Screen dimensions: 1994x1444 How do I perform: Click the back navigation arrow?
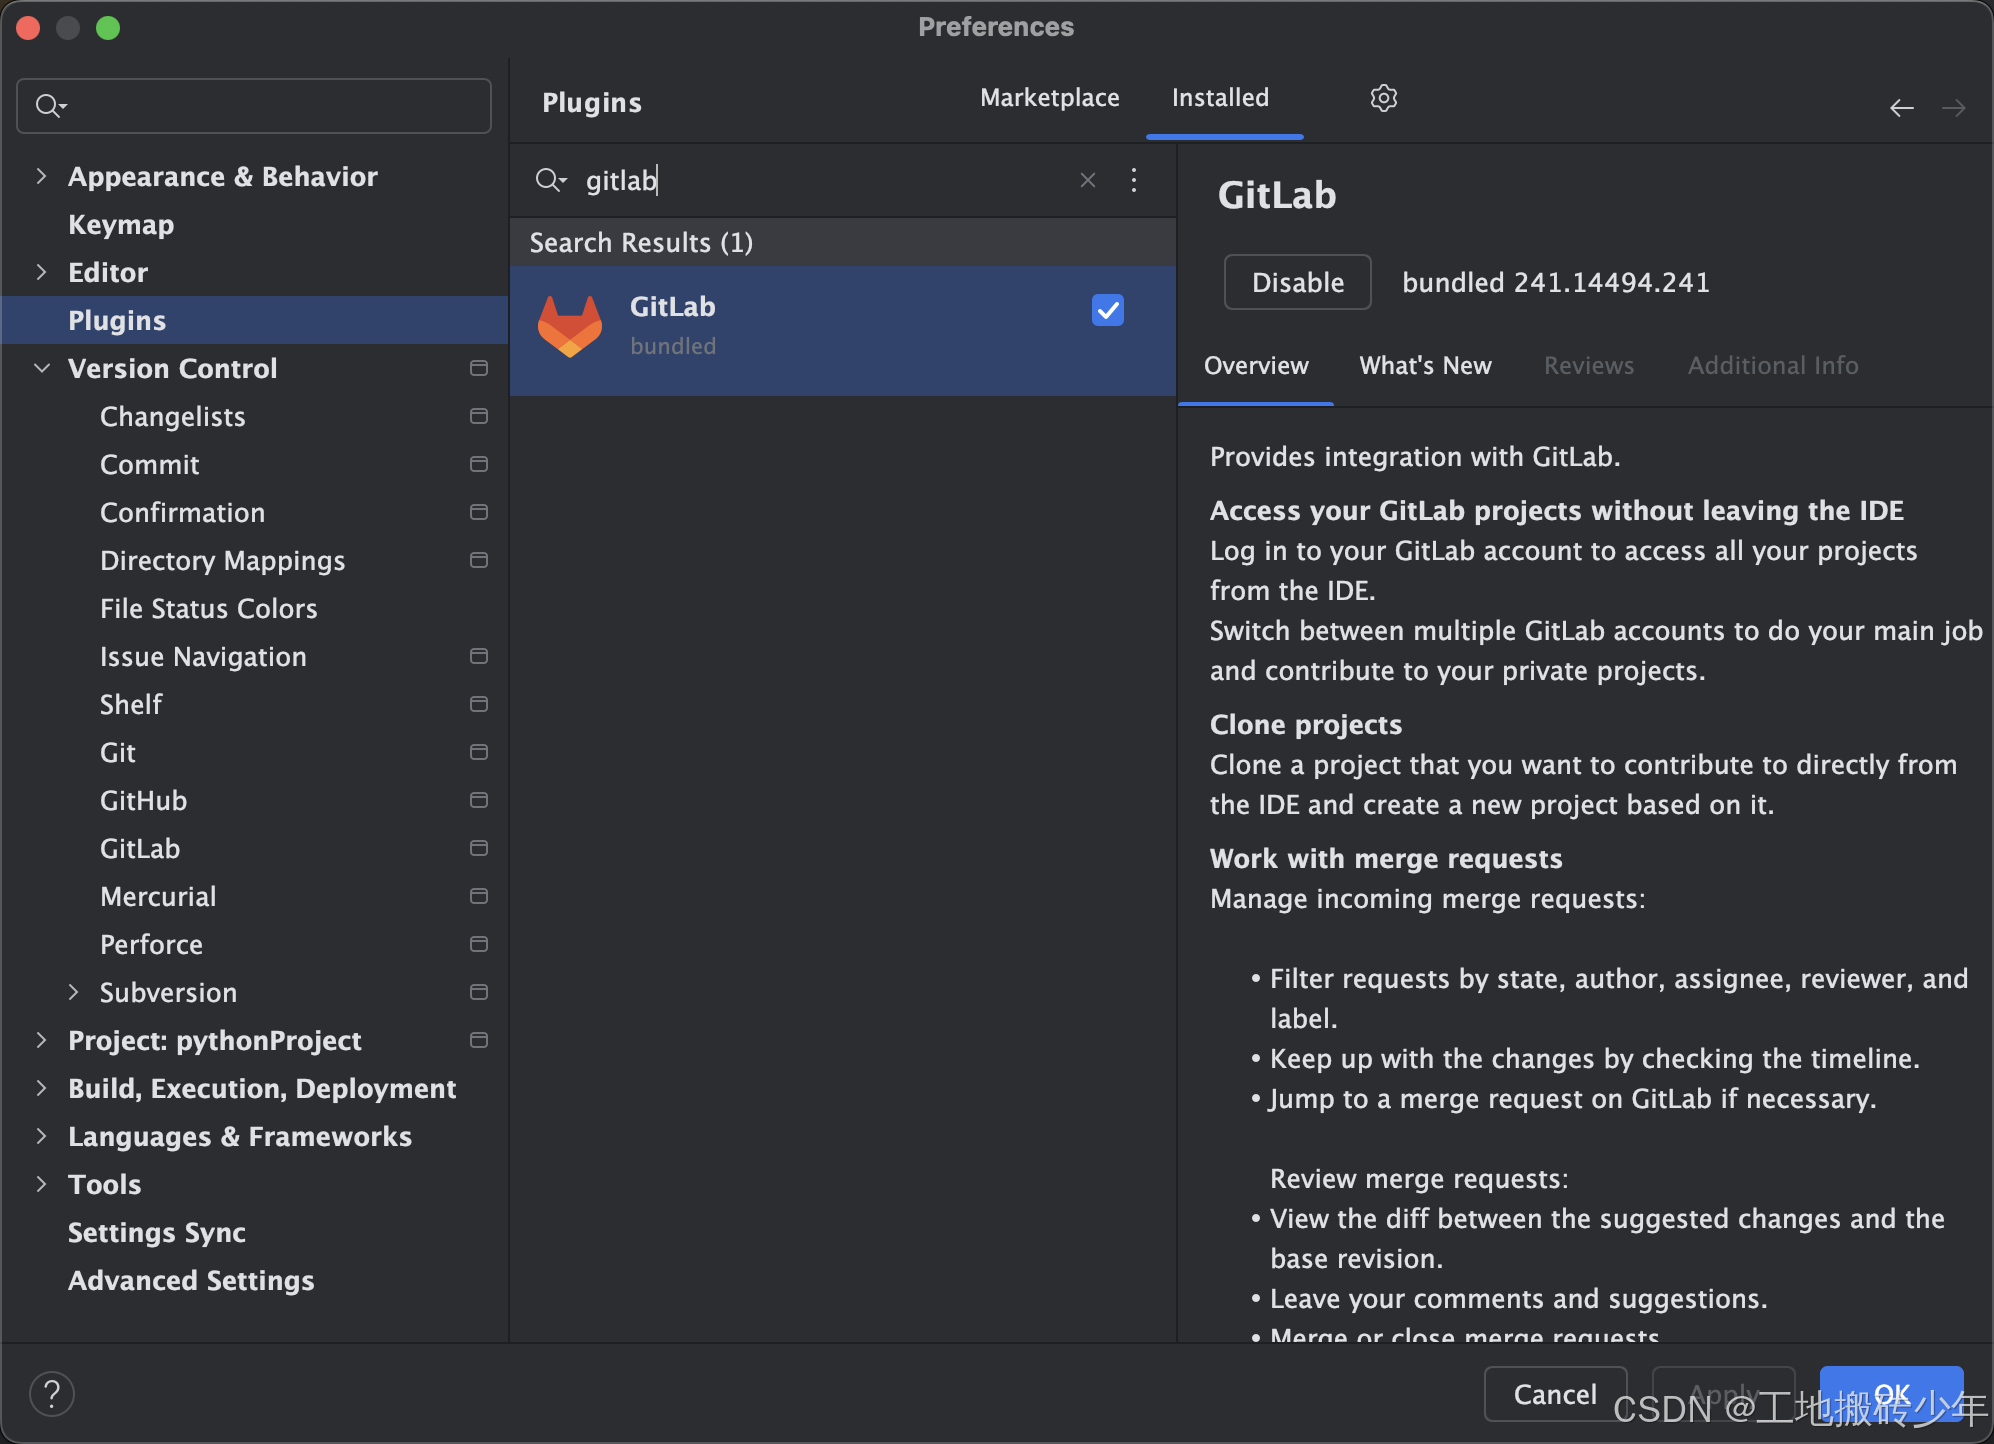(x=1901, y=108)
